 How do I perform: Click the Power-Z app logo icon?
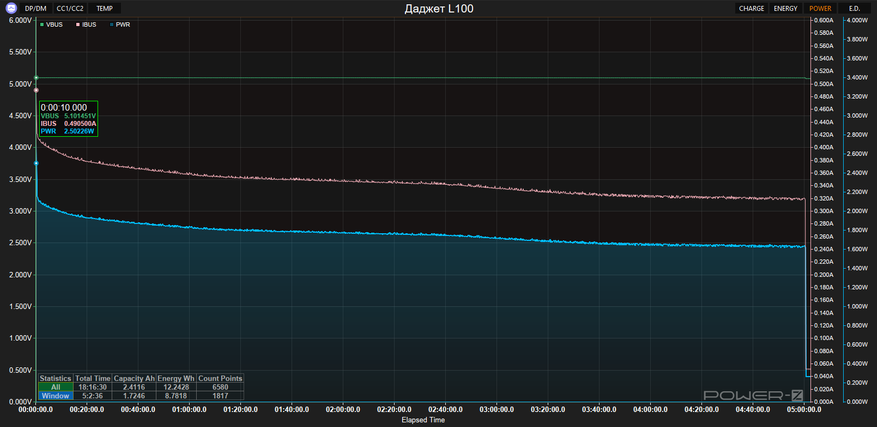click(x=9, y=7)
